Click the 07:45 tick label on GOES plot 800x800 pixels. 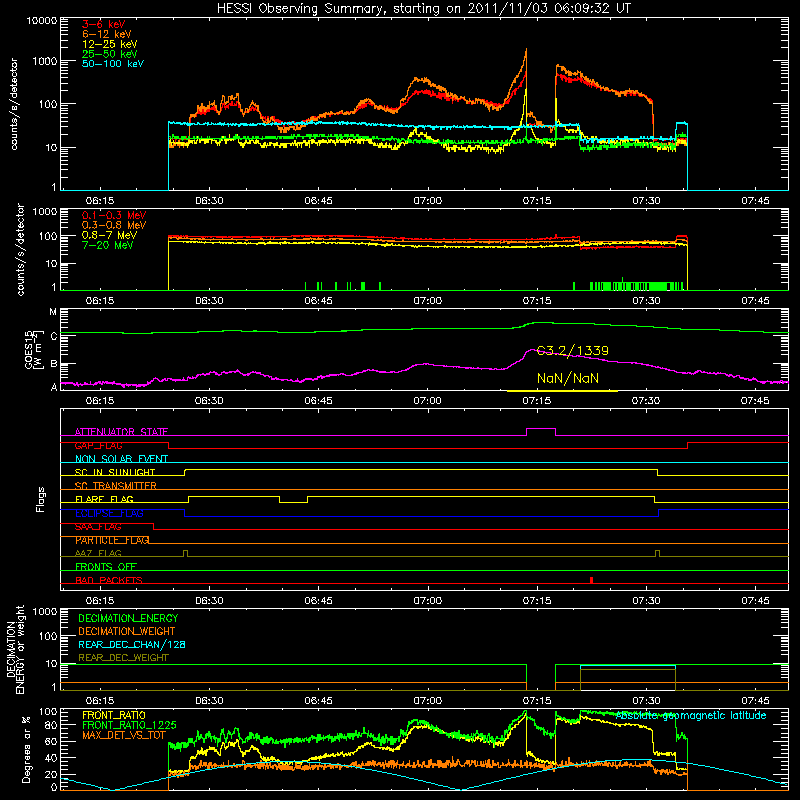pyautogui.click(x=755, y=401)
